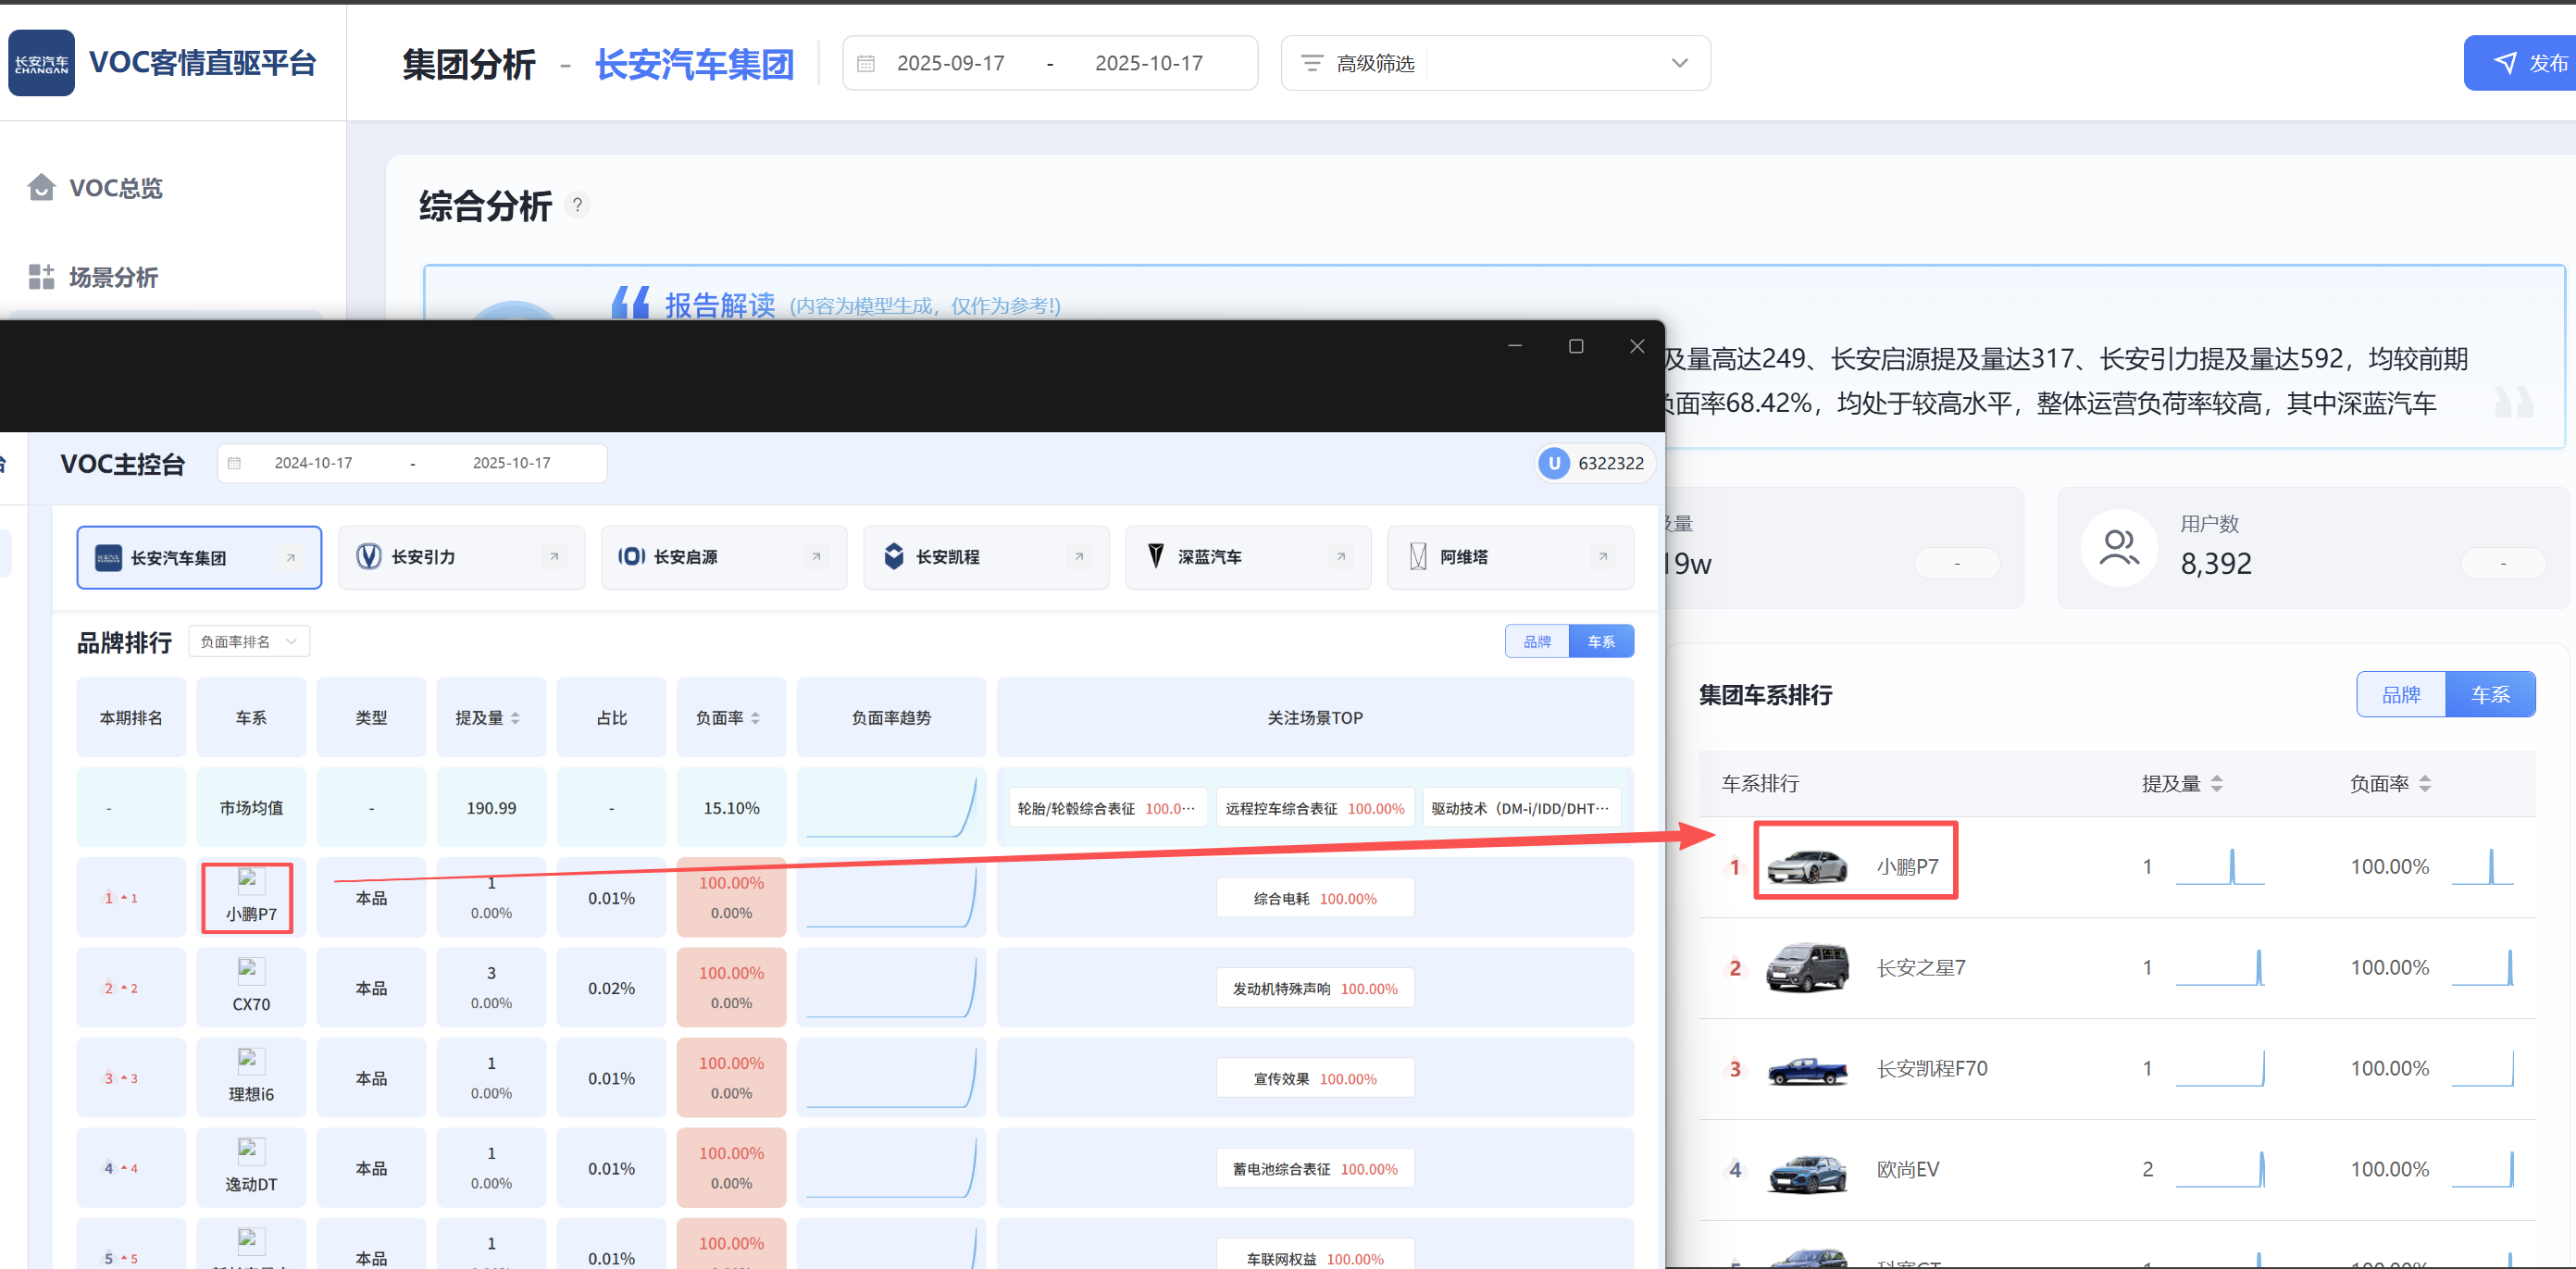
Task: Click the Changan logo icon
Action: tap(41, 63)
